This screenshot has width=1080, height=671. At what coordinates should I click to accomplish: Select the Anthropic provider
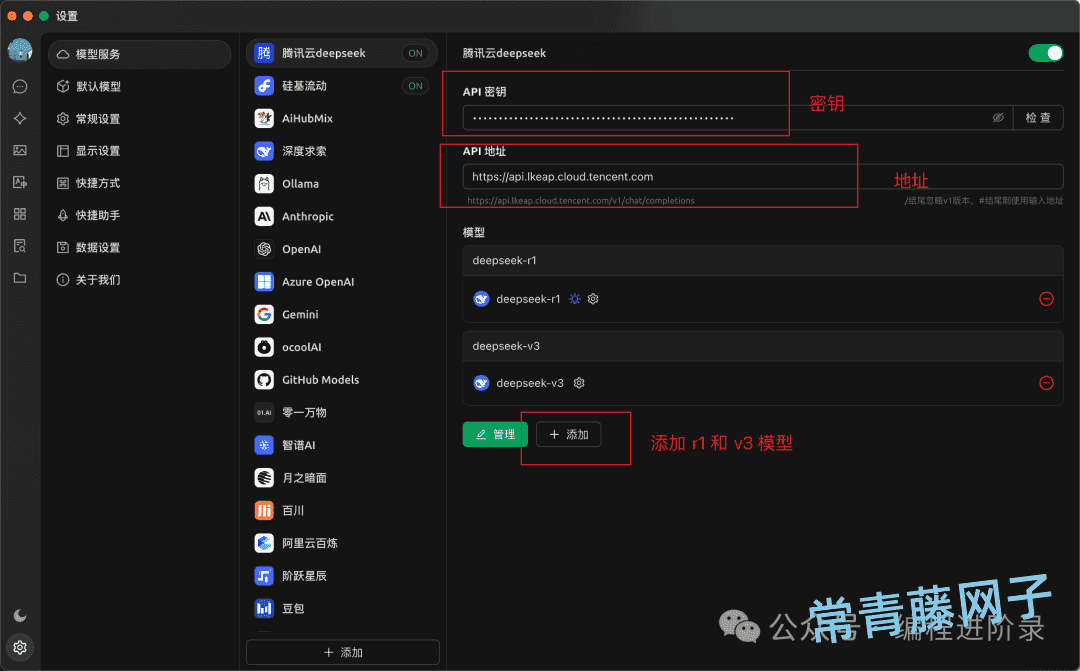pos(342,216)
